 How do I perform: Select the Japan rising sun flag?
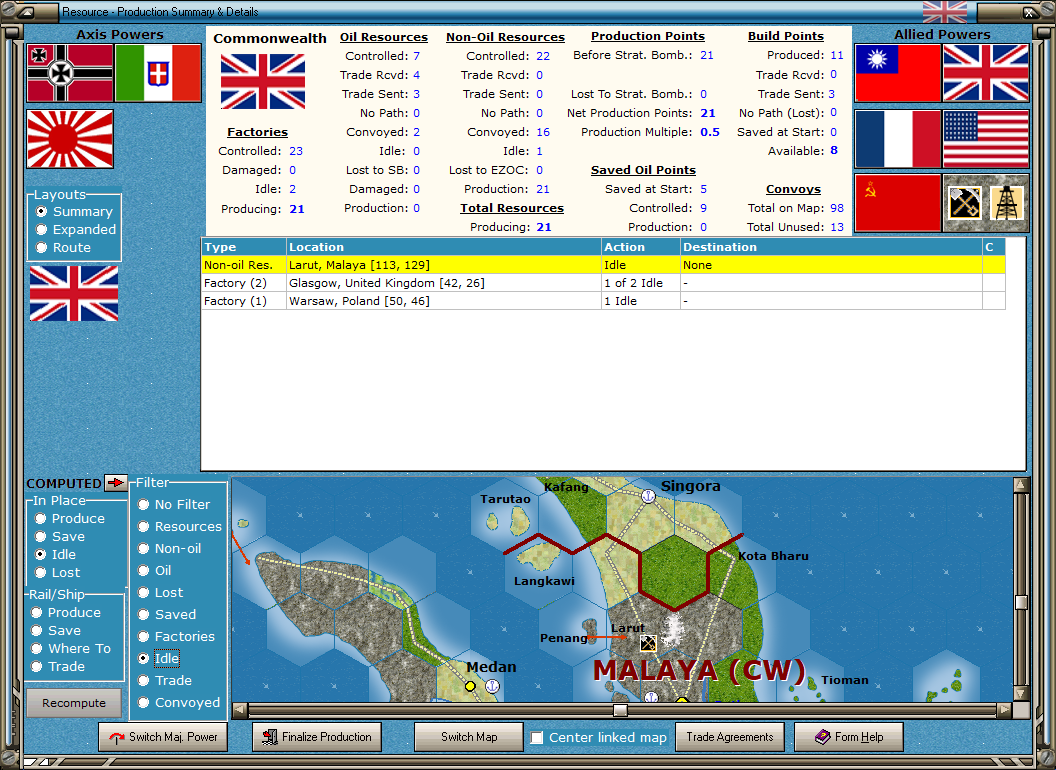pos(70,139)
